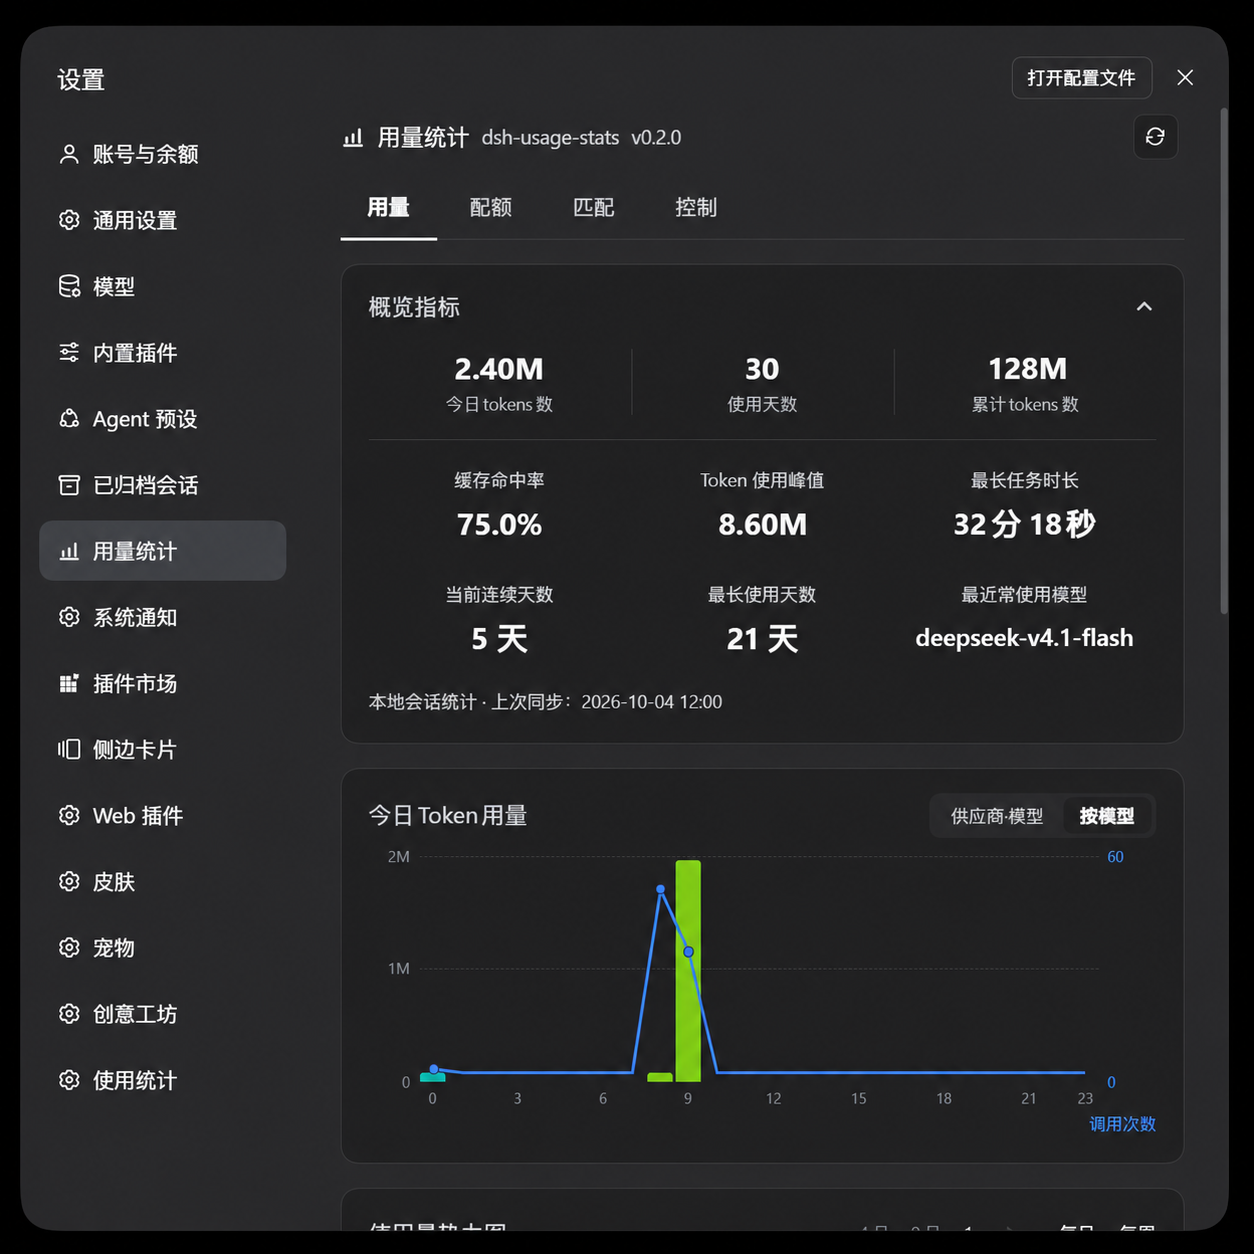Click the gear icon beside 系统通知

(x=69, y=617)
